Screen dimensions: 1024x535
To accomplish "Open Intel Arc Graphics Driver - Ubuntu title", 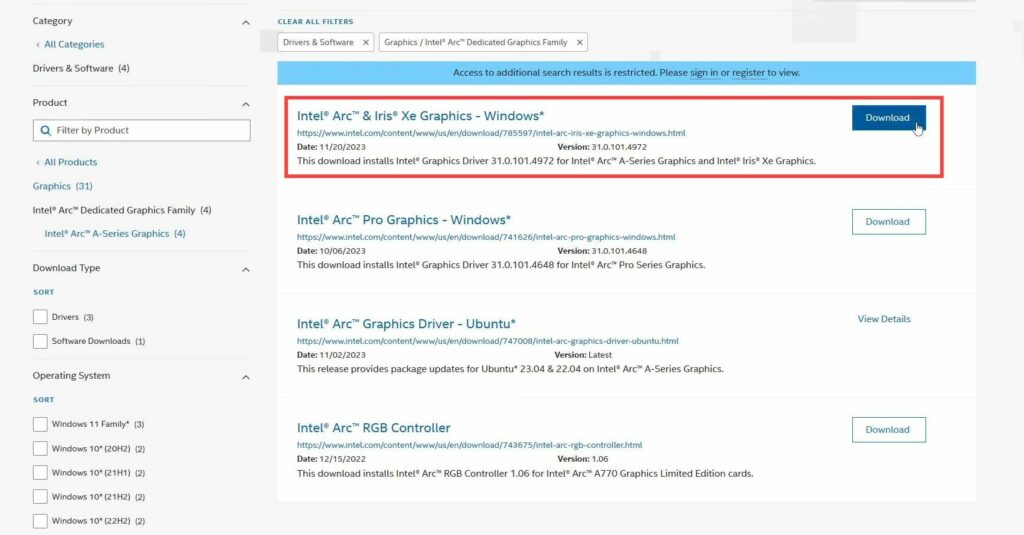I will [406, 324].
